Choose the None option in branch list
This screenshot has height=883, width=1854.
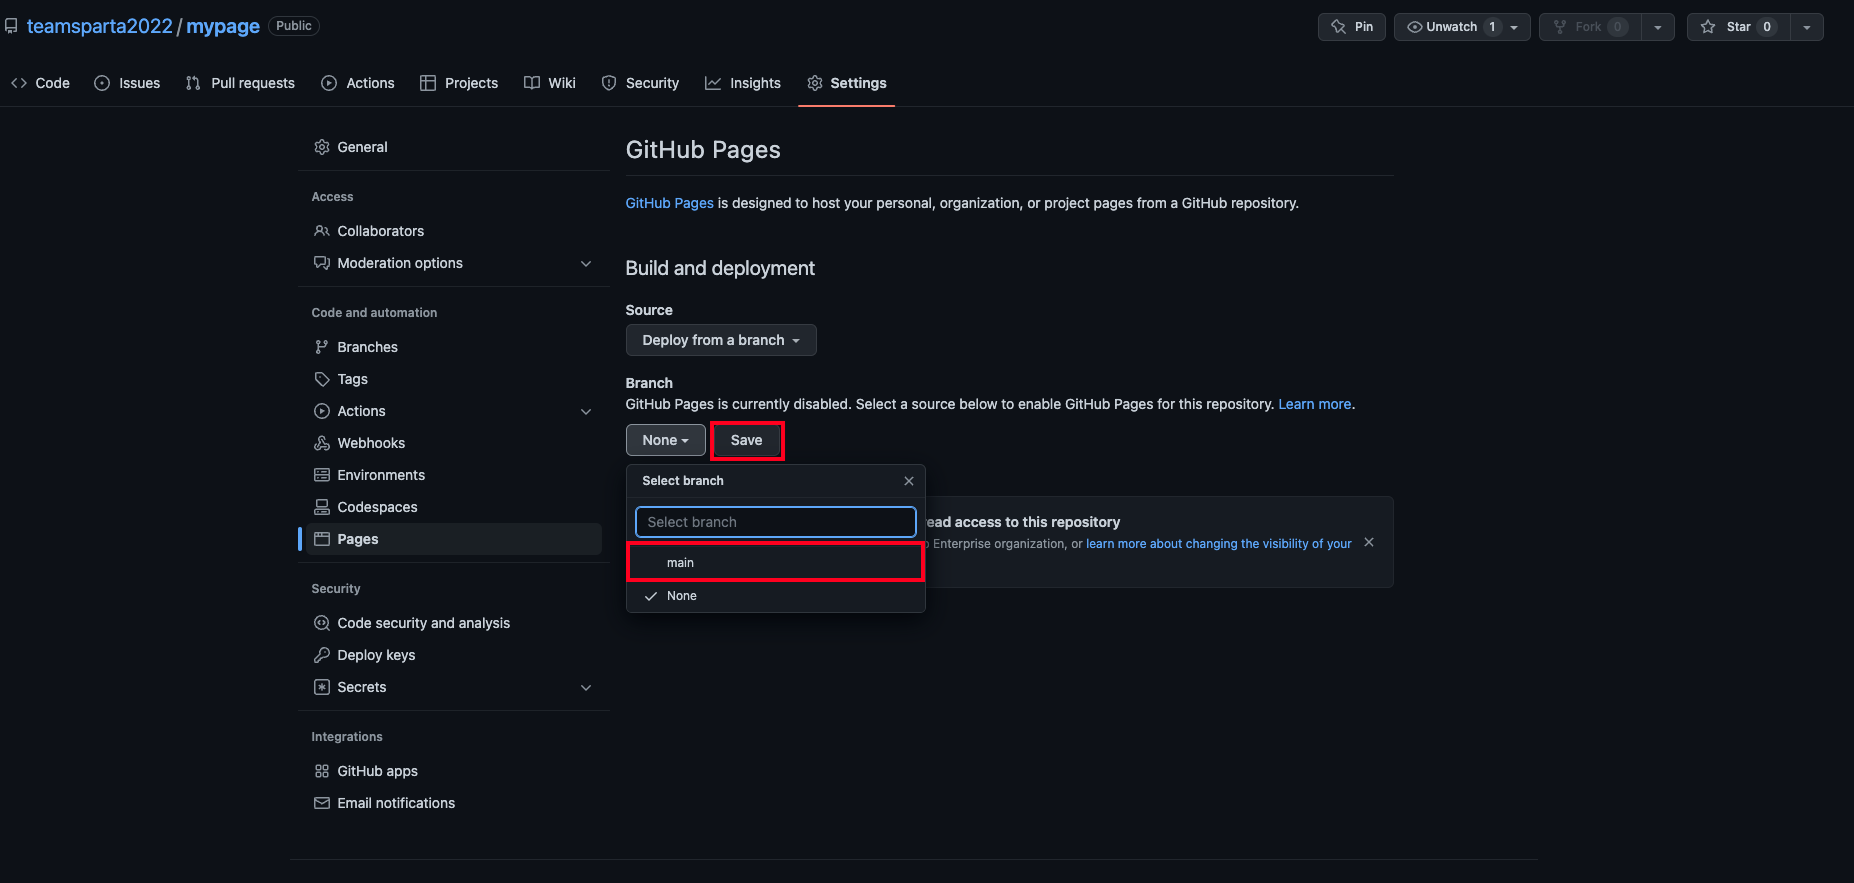776,596
